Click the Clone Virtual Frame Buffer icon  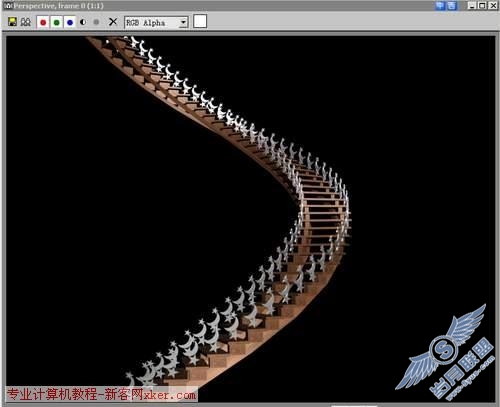pos(26,22)
